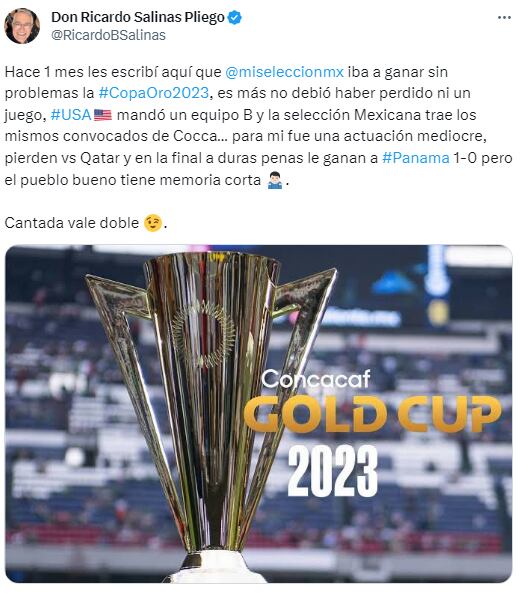Follow the @miseleccionmx mention link
This screenshot has width=520, height=597.
click(x=285, y=72)
